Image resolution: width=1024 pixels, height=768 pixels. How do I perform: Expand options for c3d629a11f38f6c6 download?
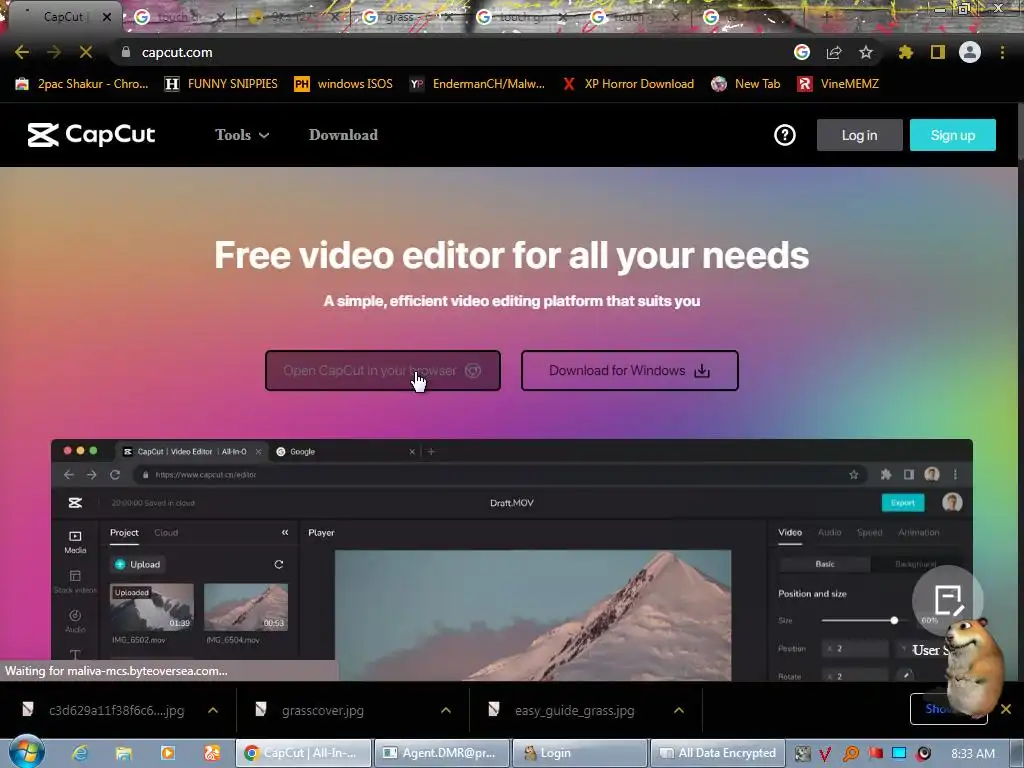coord(213,710)
